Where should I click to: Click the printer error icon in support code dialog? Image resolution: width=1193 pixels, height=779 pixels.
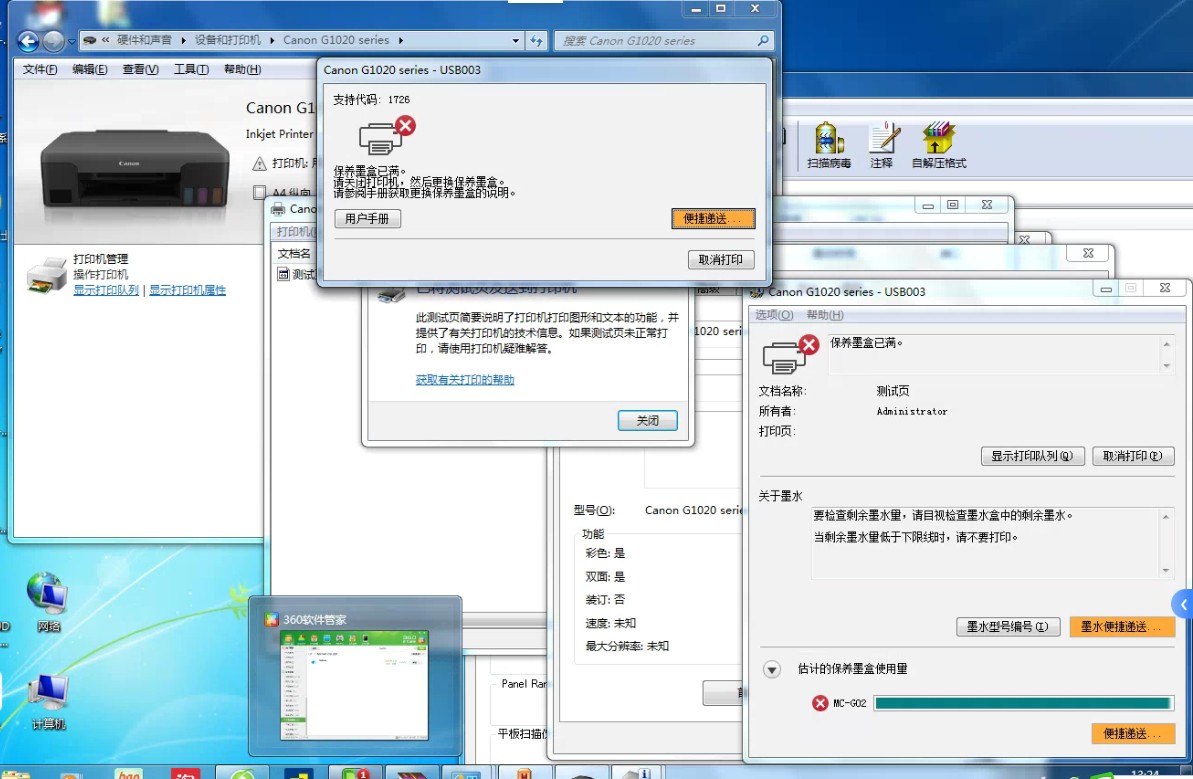pos(387,135)
